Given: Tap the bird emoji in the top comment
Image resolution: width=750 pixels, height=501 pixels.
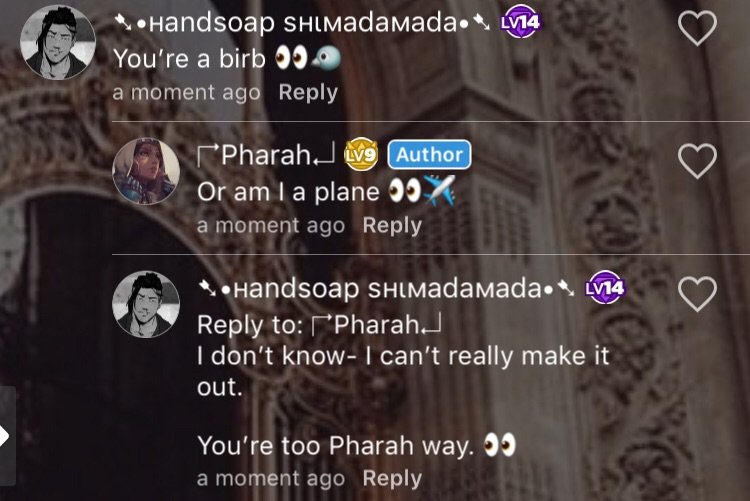Looking at the screenshot, I should (326, 58).
